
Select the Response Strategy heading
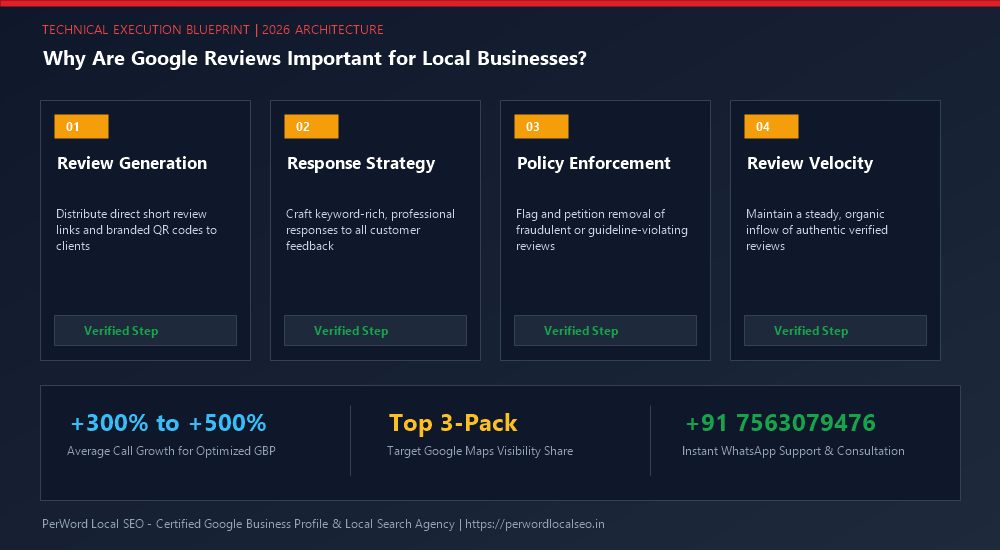[361, 164]
